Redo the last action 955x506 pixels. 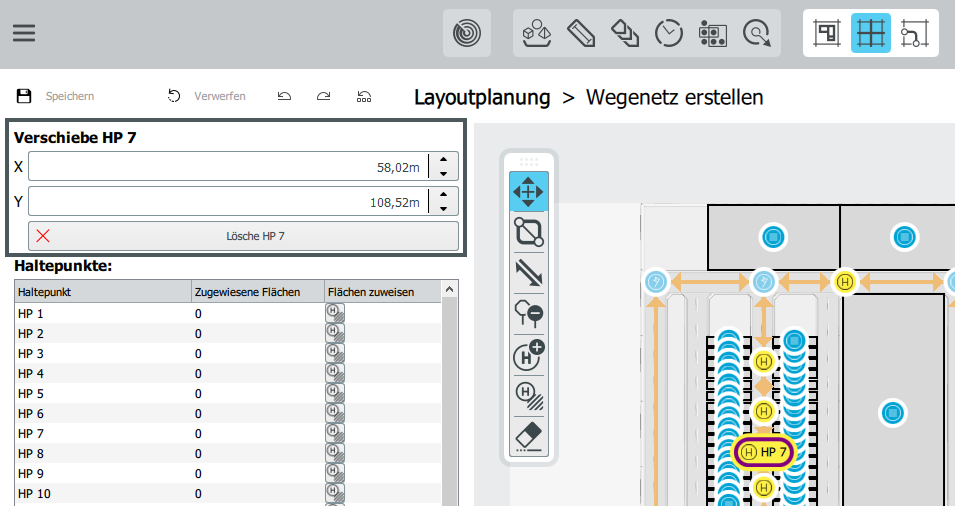tap(323, 96)
